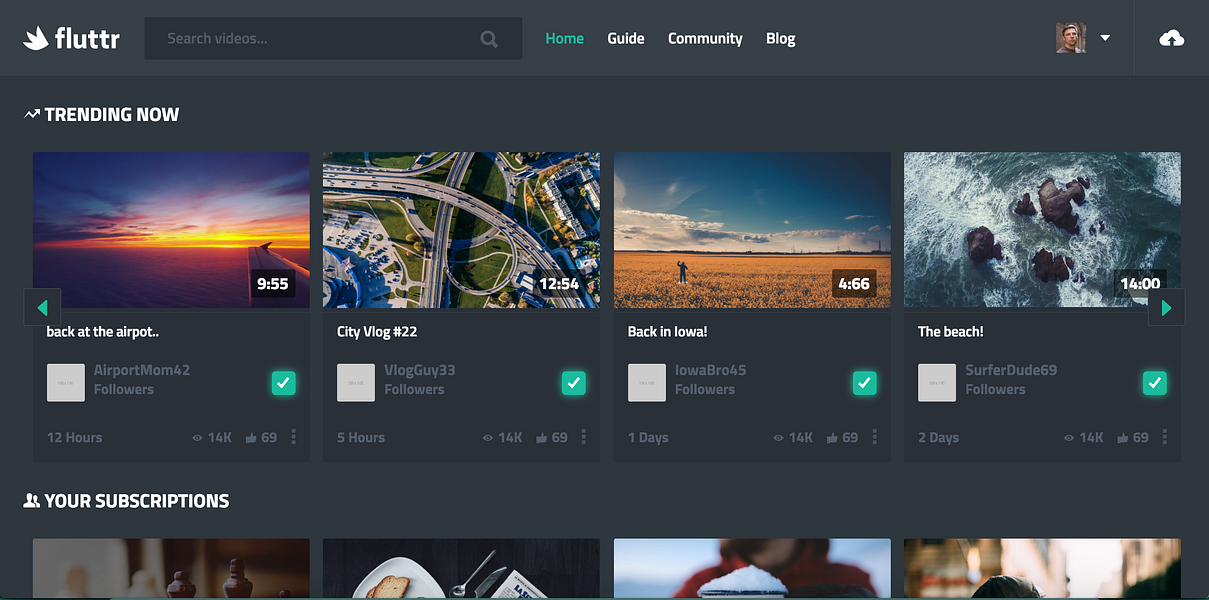Toggle follow checkbox for AirportMom42

tap(283, 382)
